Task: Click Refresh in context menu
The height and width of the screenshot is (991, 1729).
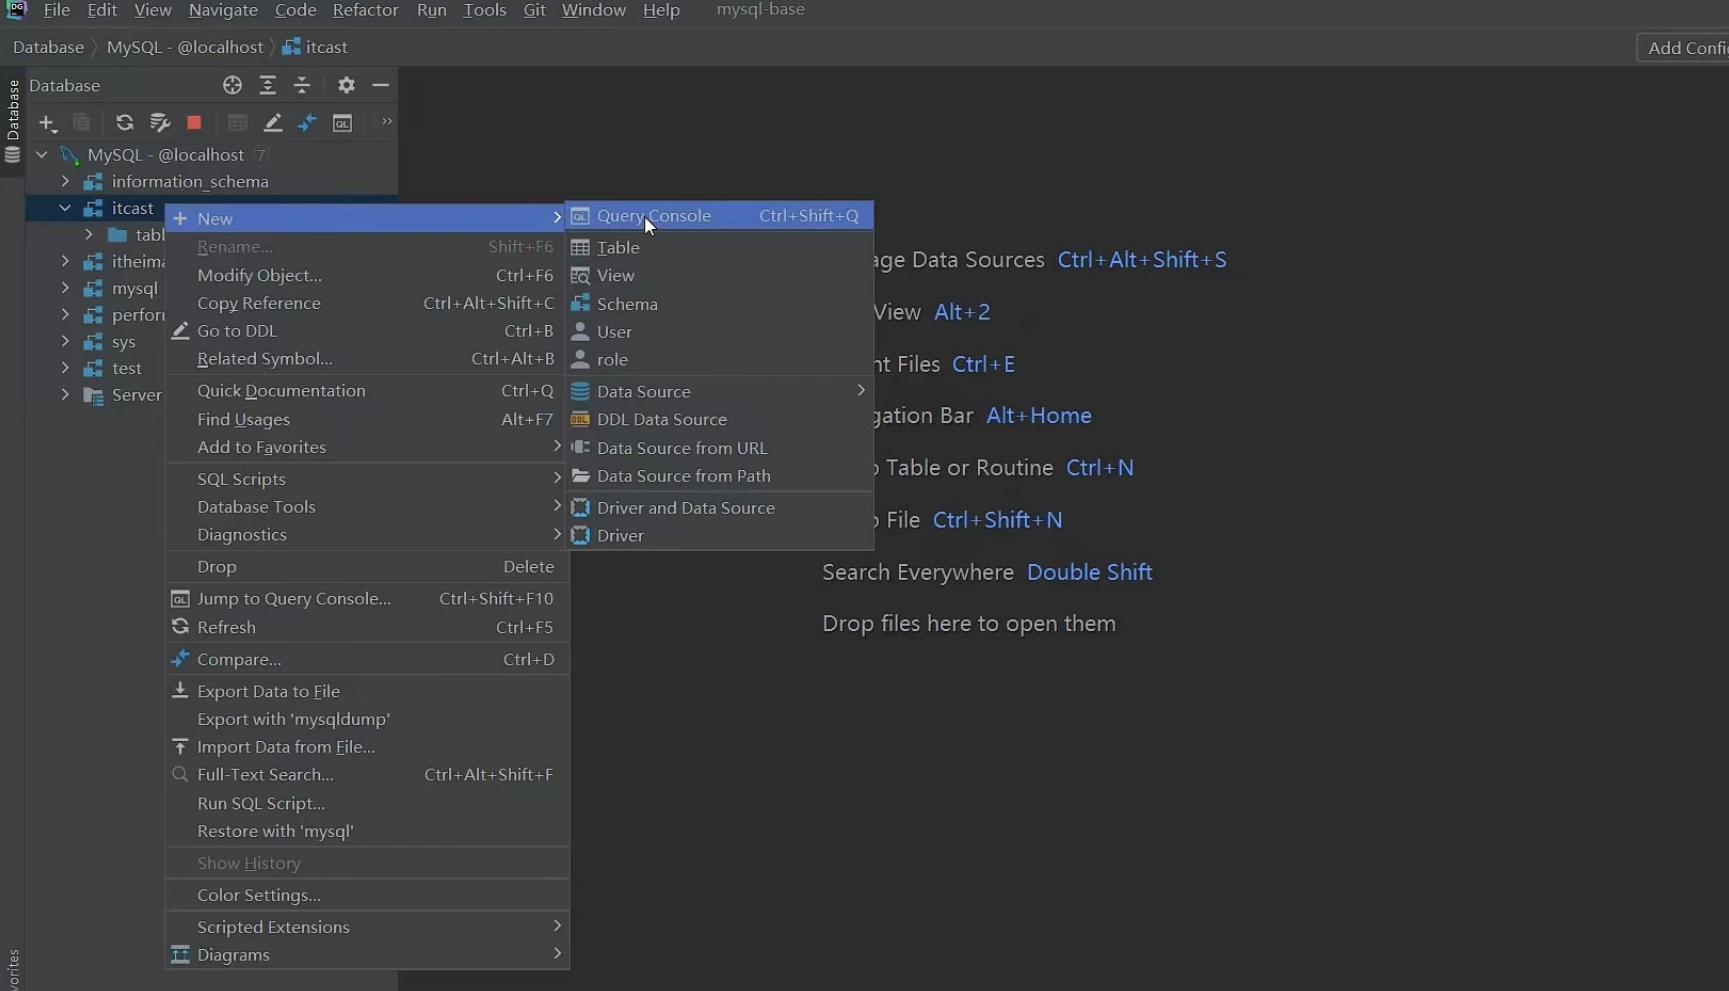Action: pos(367,628)
